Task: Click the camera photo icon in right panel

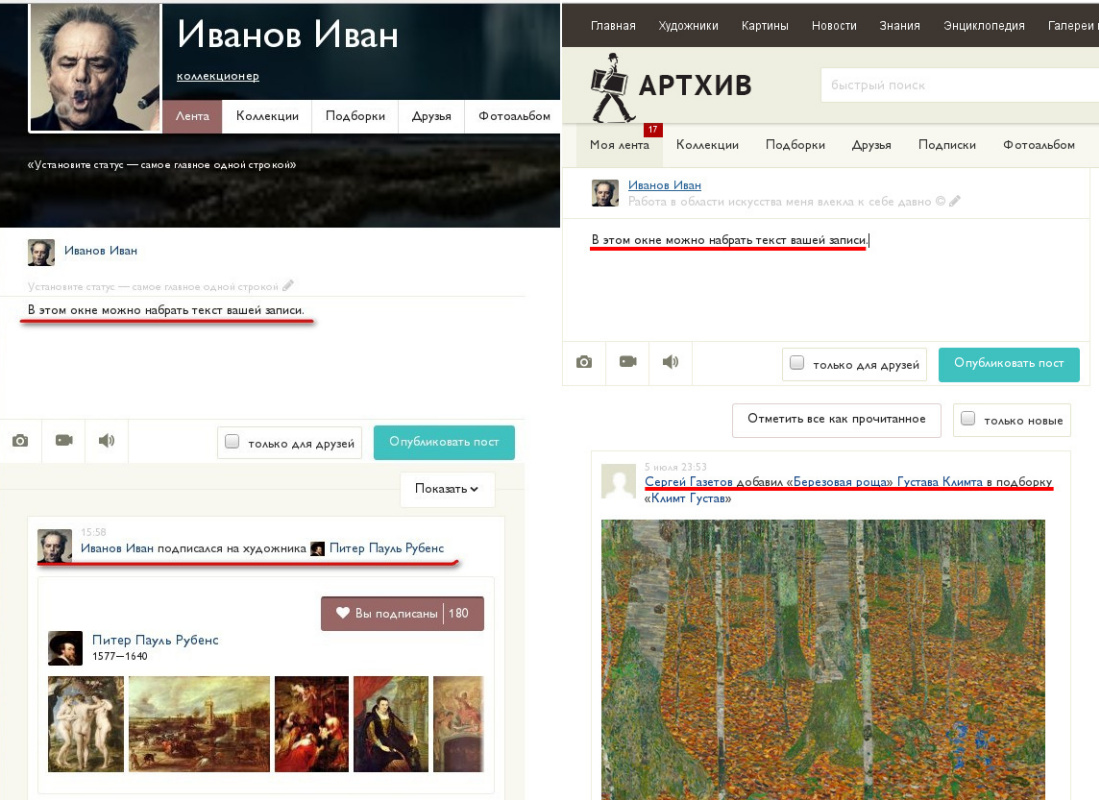Action: tap(584, 362)
